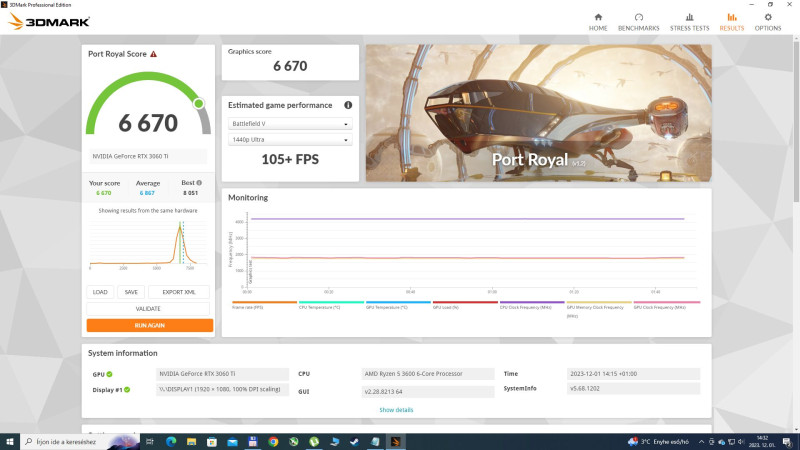The image size is (800, 450).
Task: Open the Results tab
Action: coord(732,22)
